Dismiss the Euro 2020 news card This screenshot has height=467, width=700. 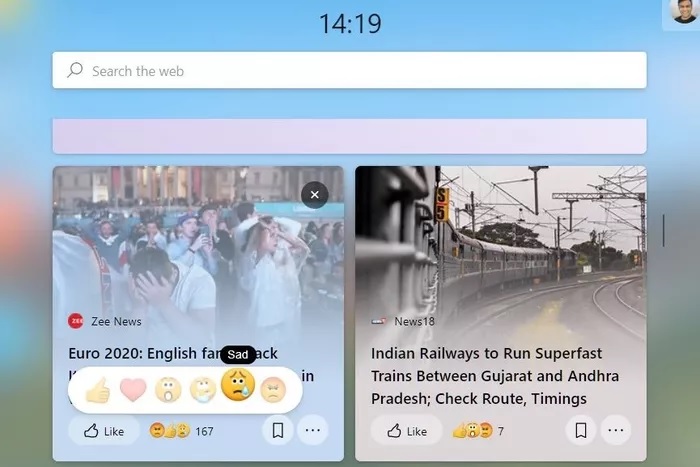pos(314,194)
